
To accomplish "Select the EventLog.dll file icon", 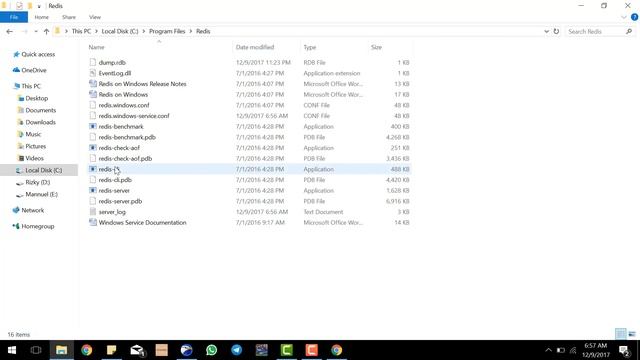I will 93,73.
